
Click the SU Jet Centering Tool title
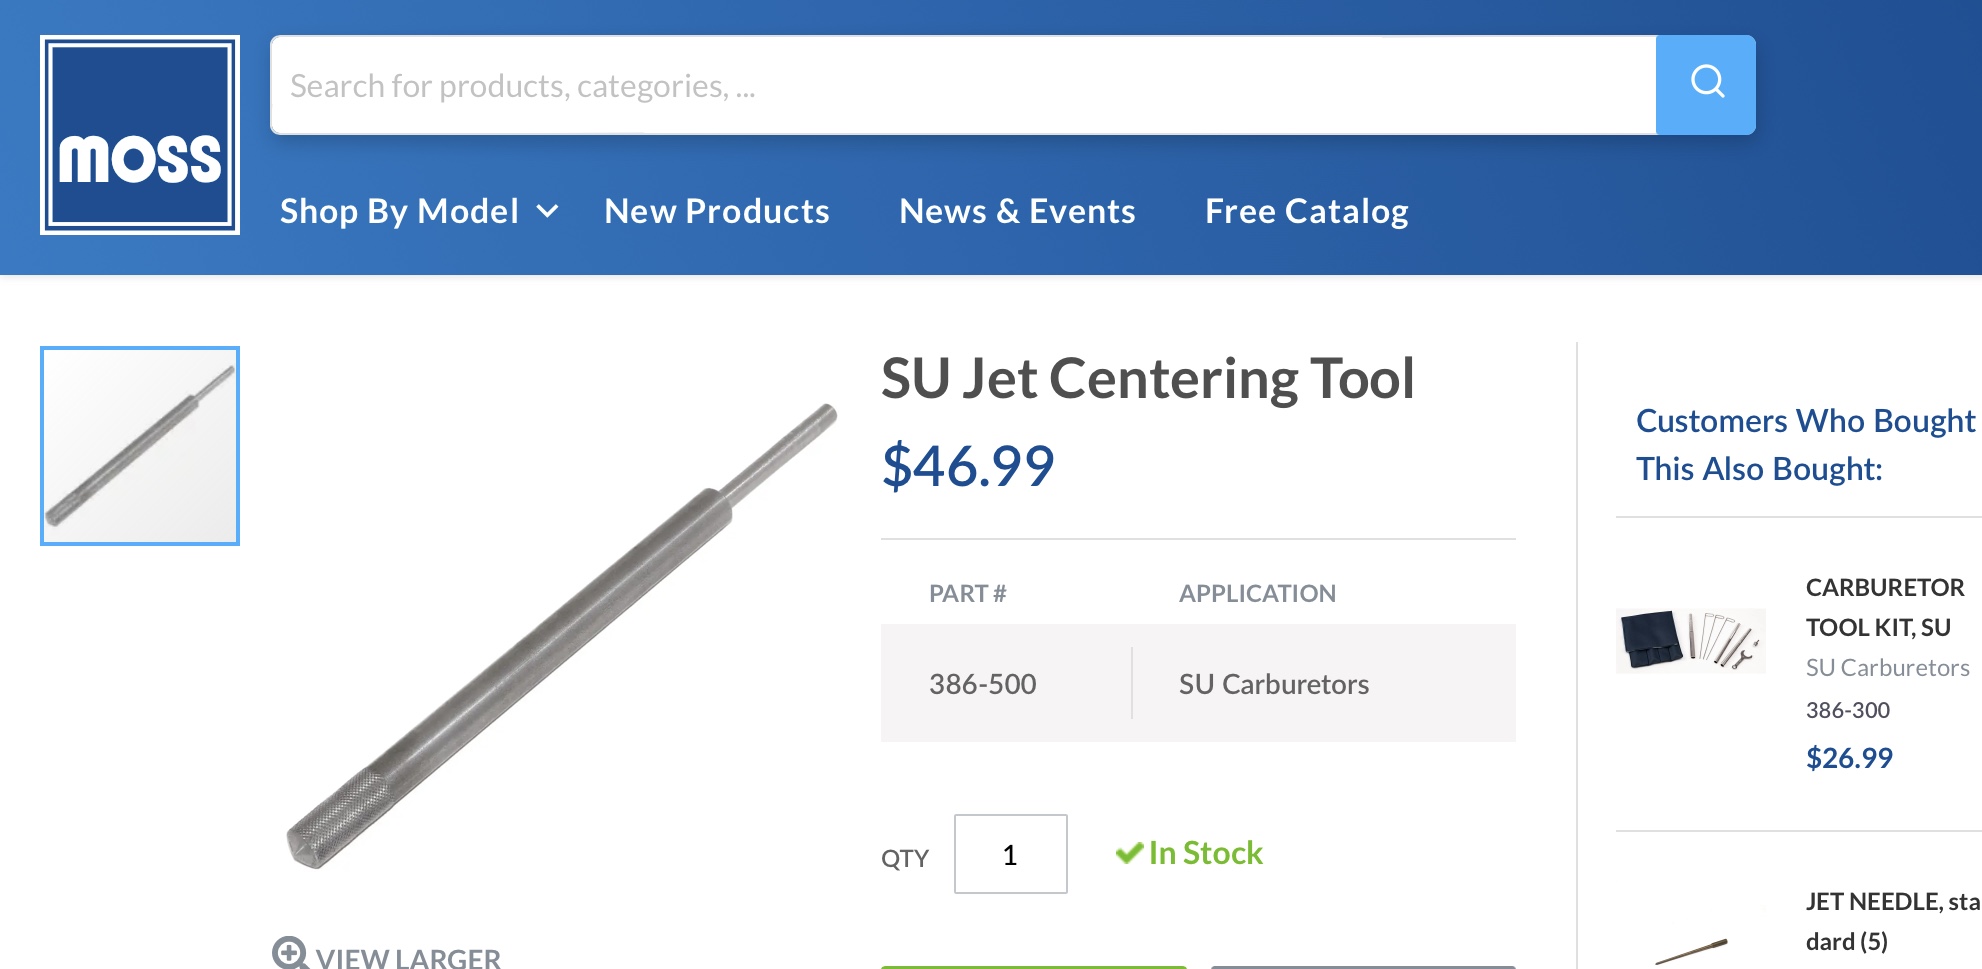(1147, 379)
